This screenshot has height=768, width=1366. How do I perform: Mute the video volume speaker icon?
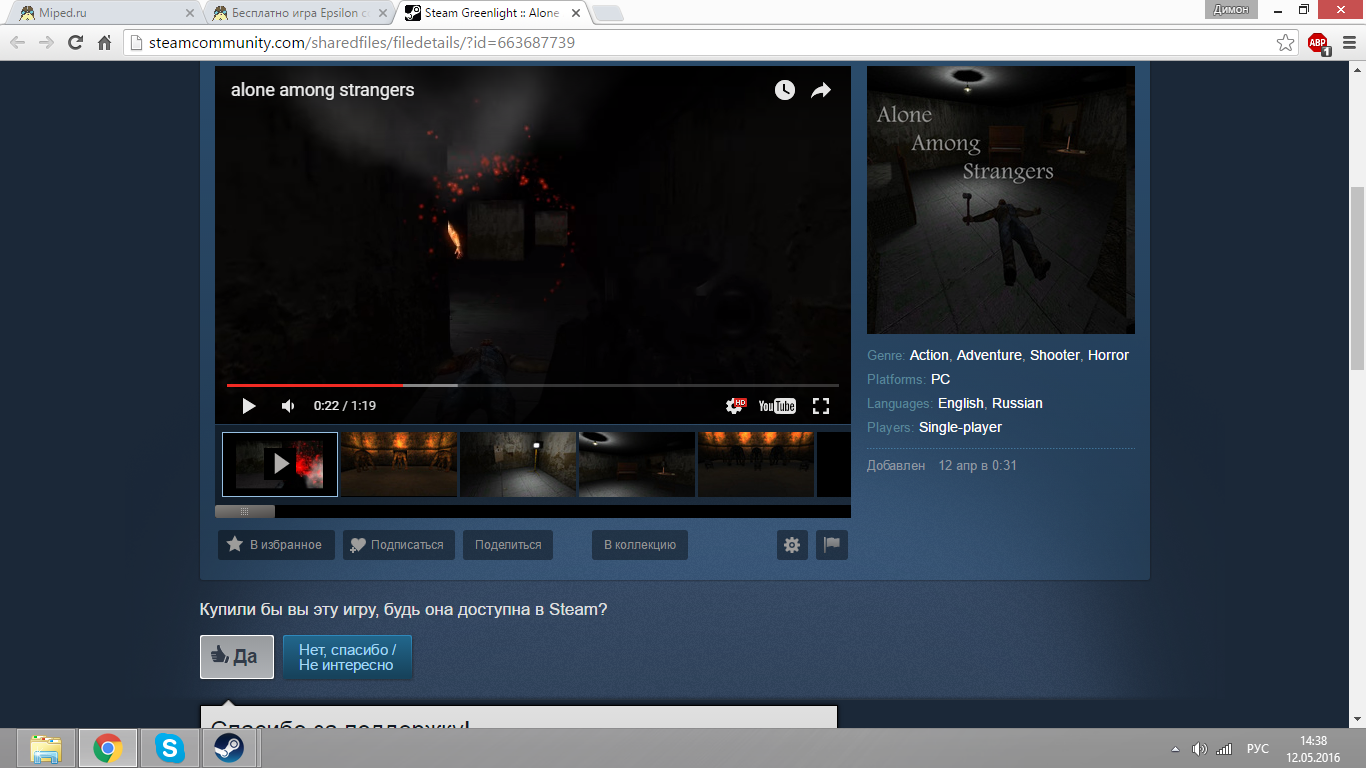(x=288, y=406)
